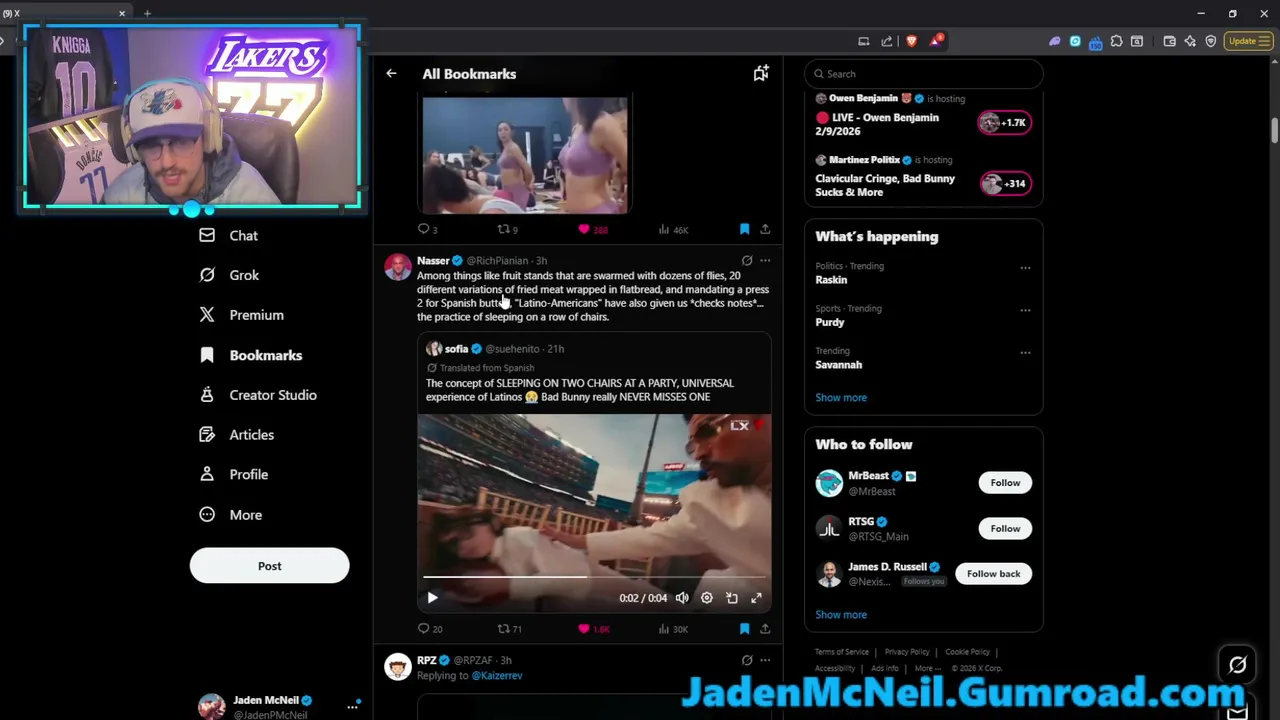This screenshot has width=1280, height=720.
Task: Open more options on Nasser's post
Action: (765, 261)
